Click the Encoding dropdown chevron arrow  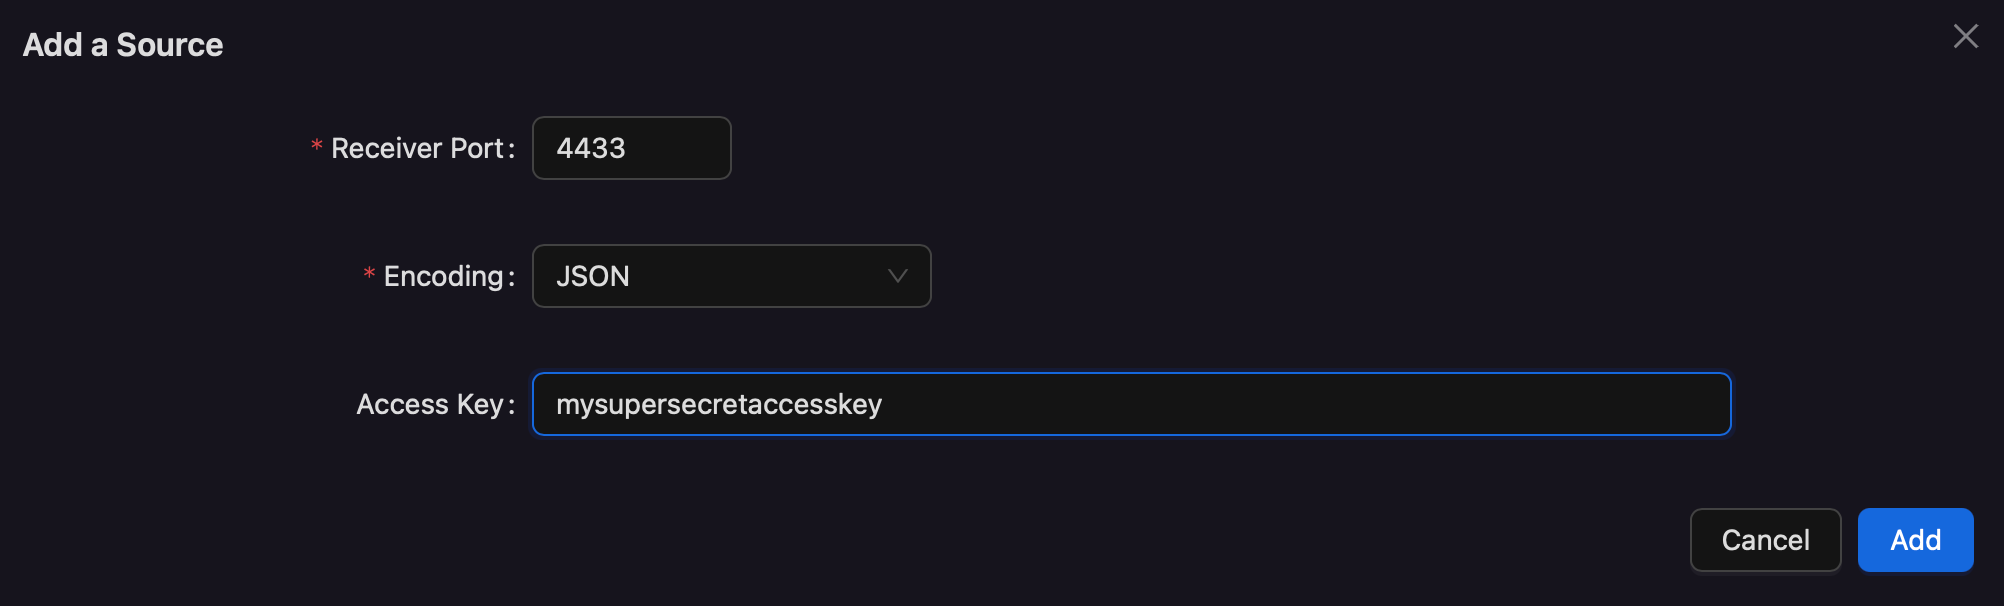897,276
